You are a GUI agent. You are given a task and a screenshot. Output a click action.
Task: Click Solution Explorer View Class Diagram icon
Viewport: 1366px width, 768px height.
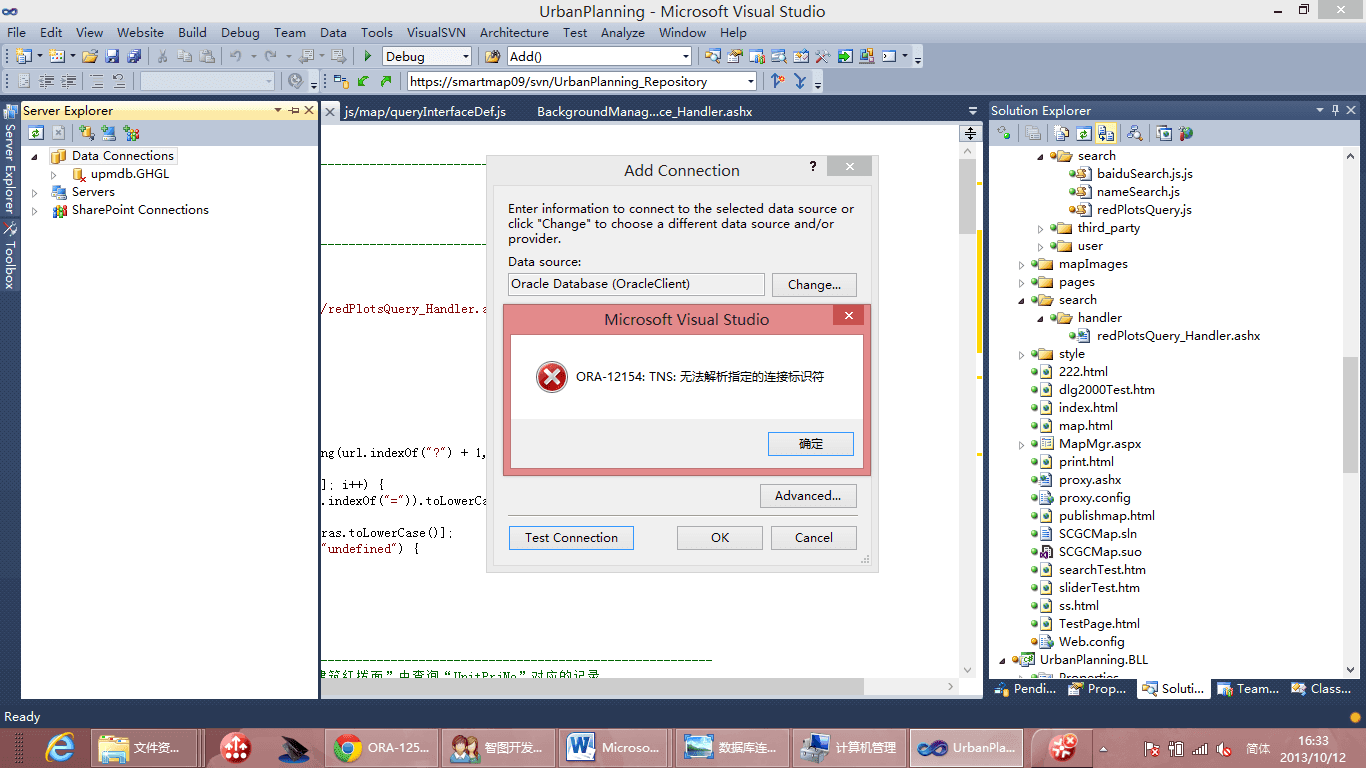[1134, 133]
